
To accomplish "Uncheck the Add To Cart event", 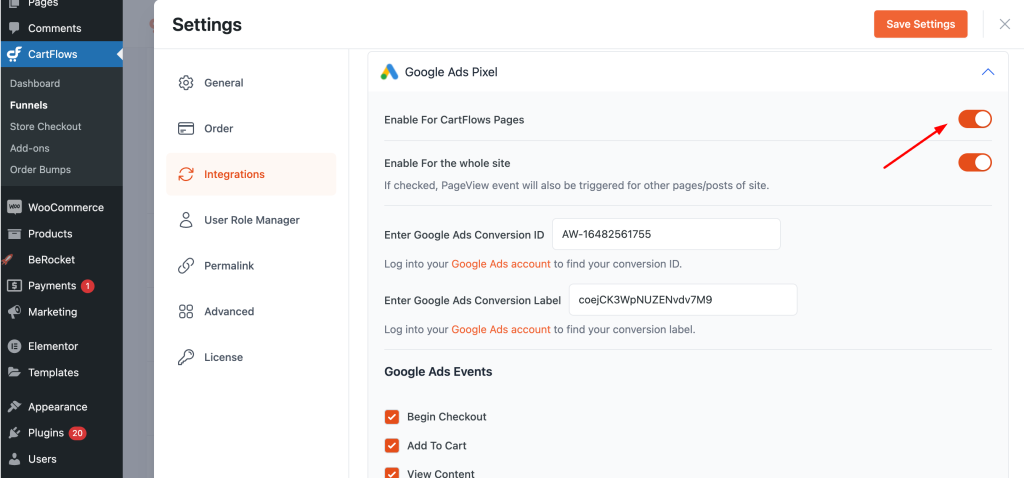I will coord(392,446).
